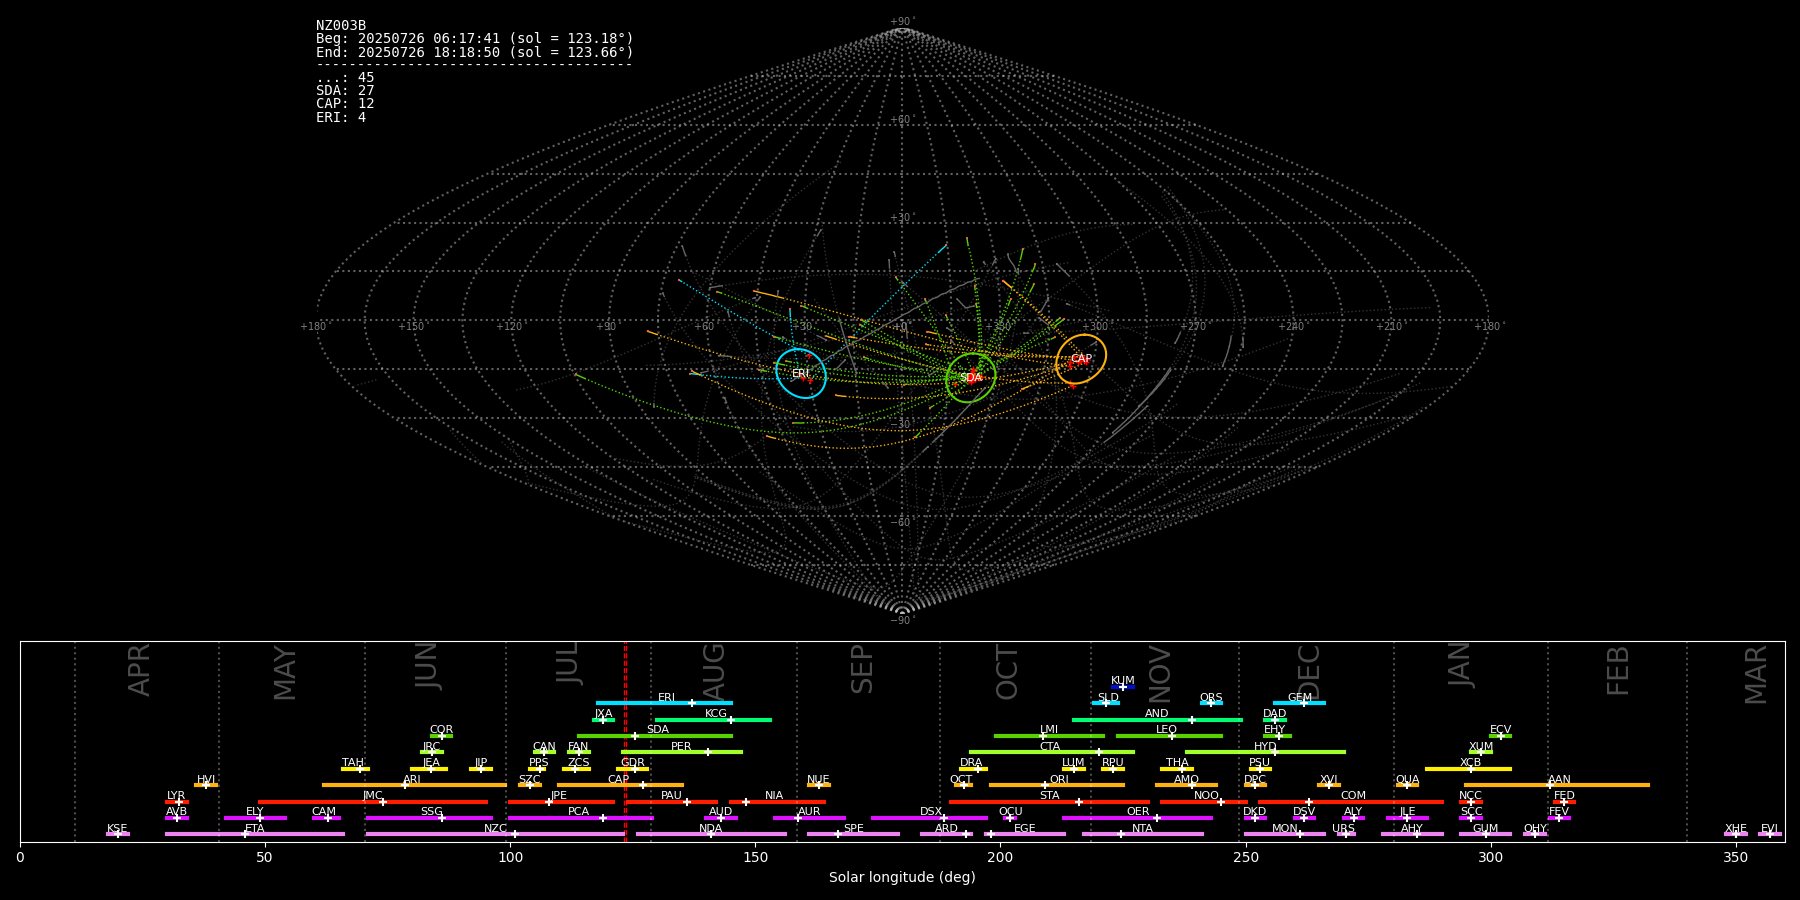Image resolution: width=1800 pixels, height=900 pixels.
Task: Click the JMC red shower bar
Action: pyautogui.click(x=373, y=802)
